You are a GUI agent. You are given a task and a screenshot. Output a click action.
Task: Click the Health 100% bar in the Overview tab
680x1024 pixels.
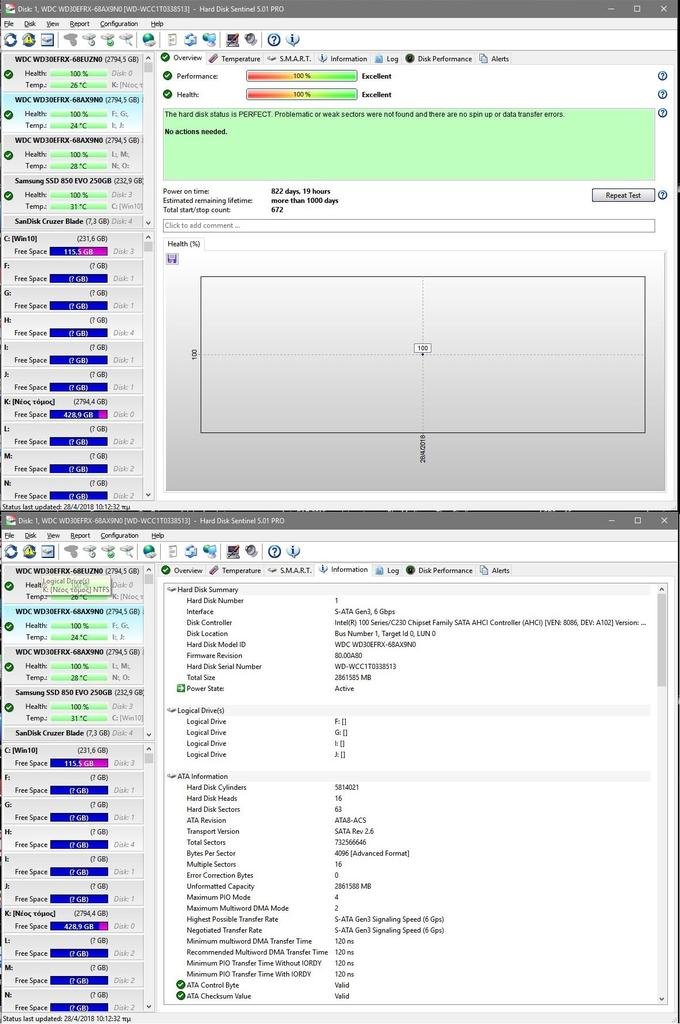coord(301,95)
